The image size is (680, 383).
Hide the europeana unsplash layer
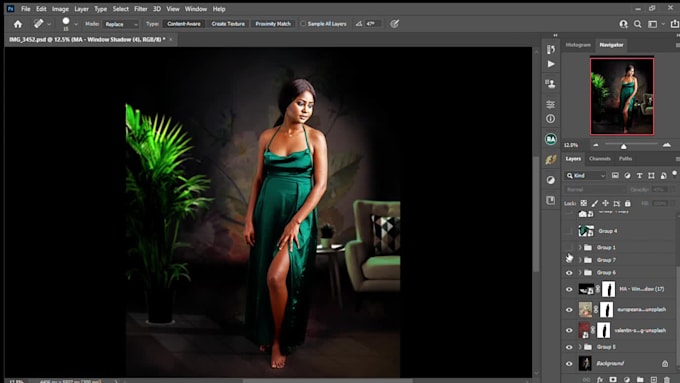tap(569, 310)
